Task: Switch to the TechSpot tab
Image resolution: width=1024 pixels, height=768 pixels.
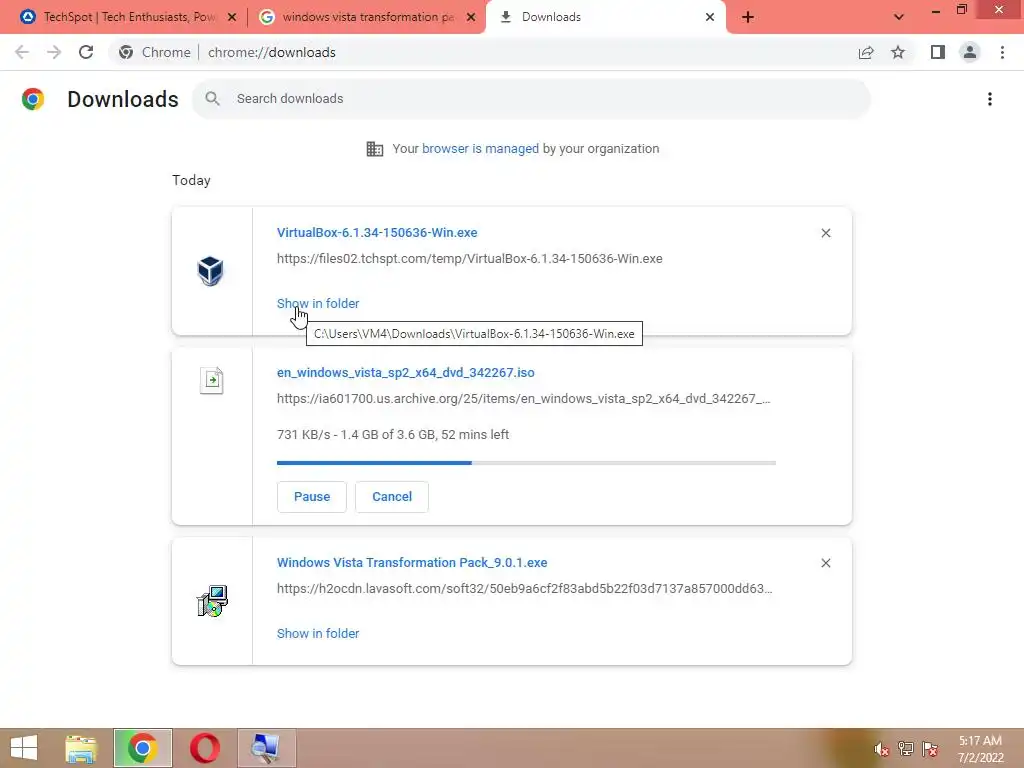Action: point(127,17)
